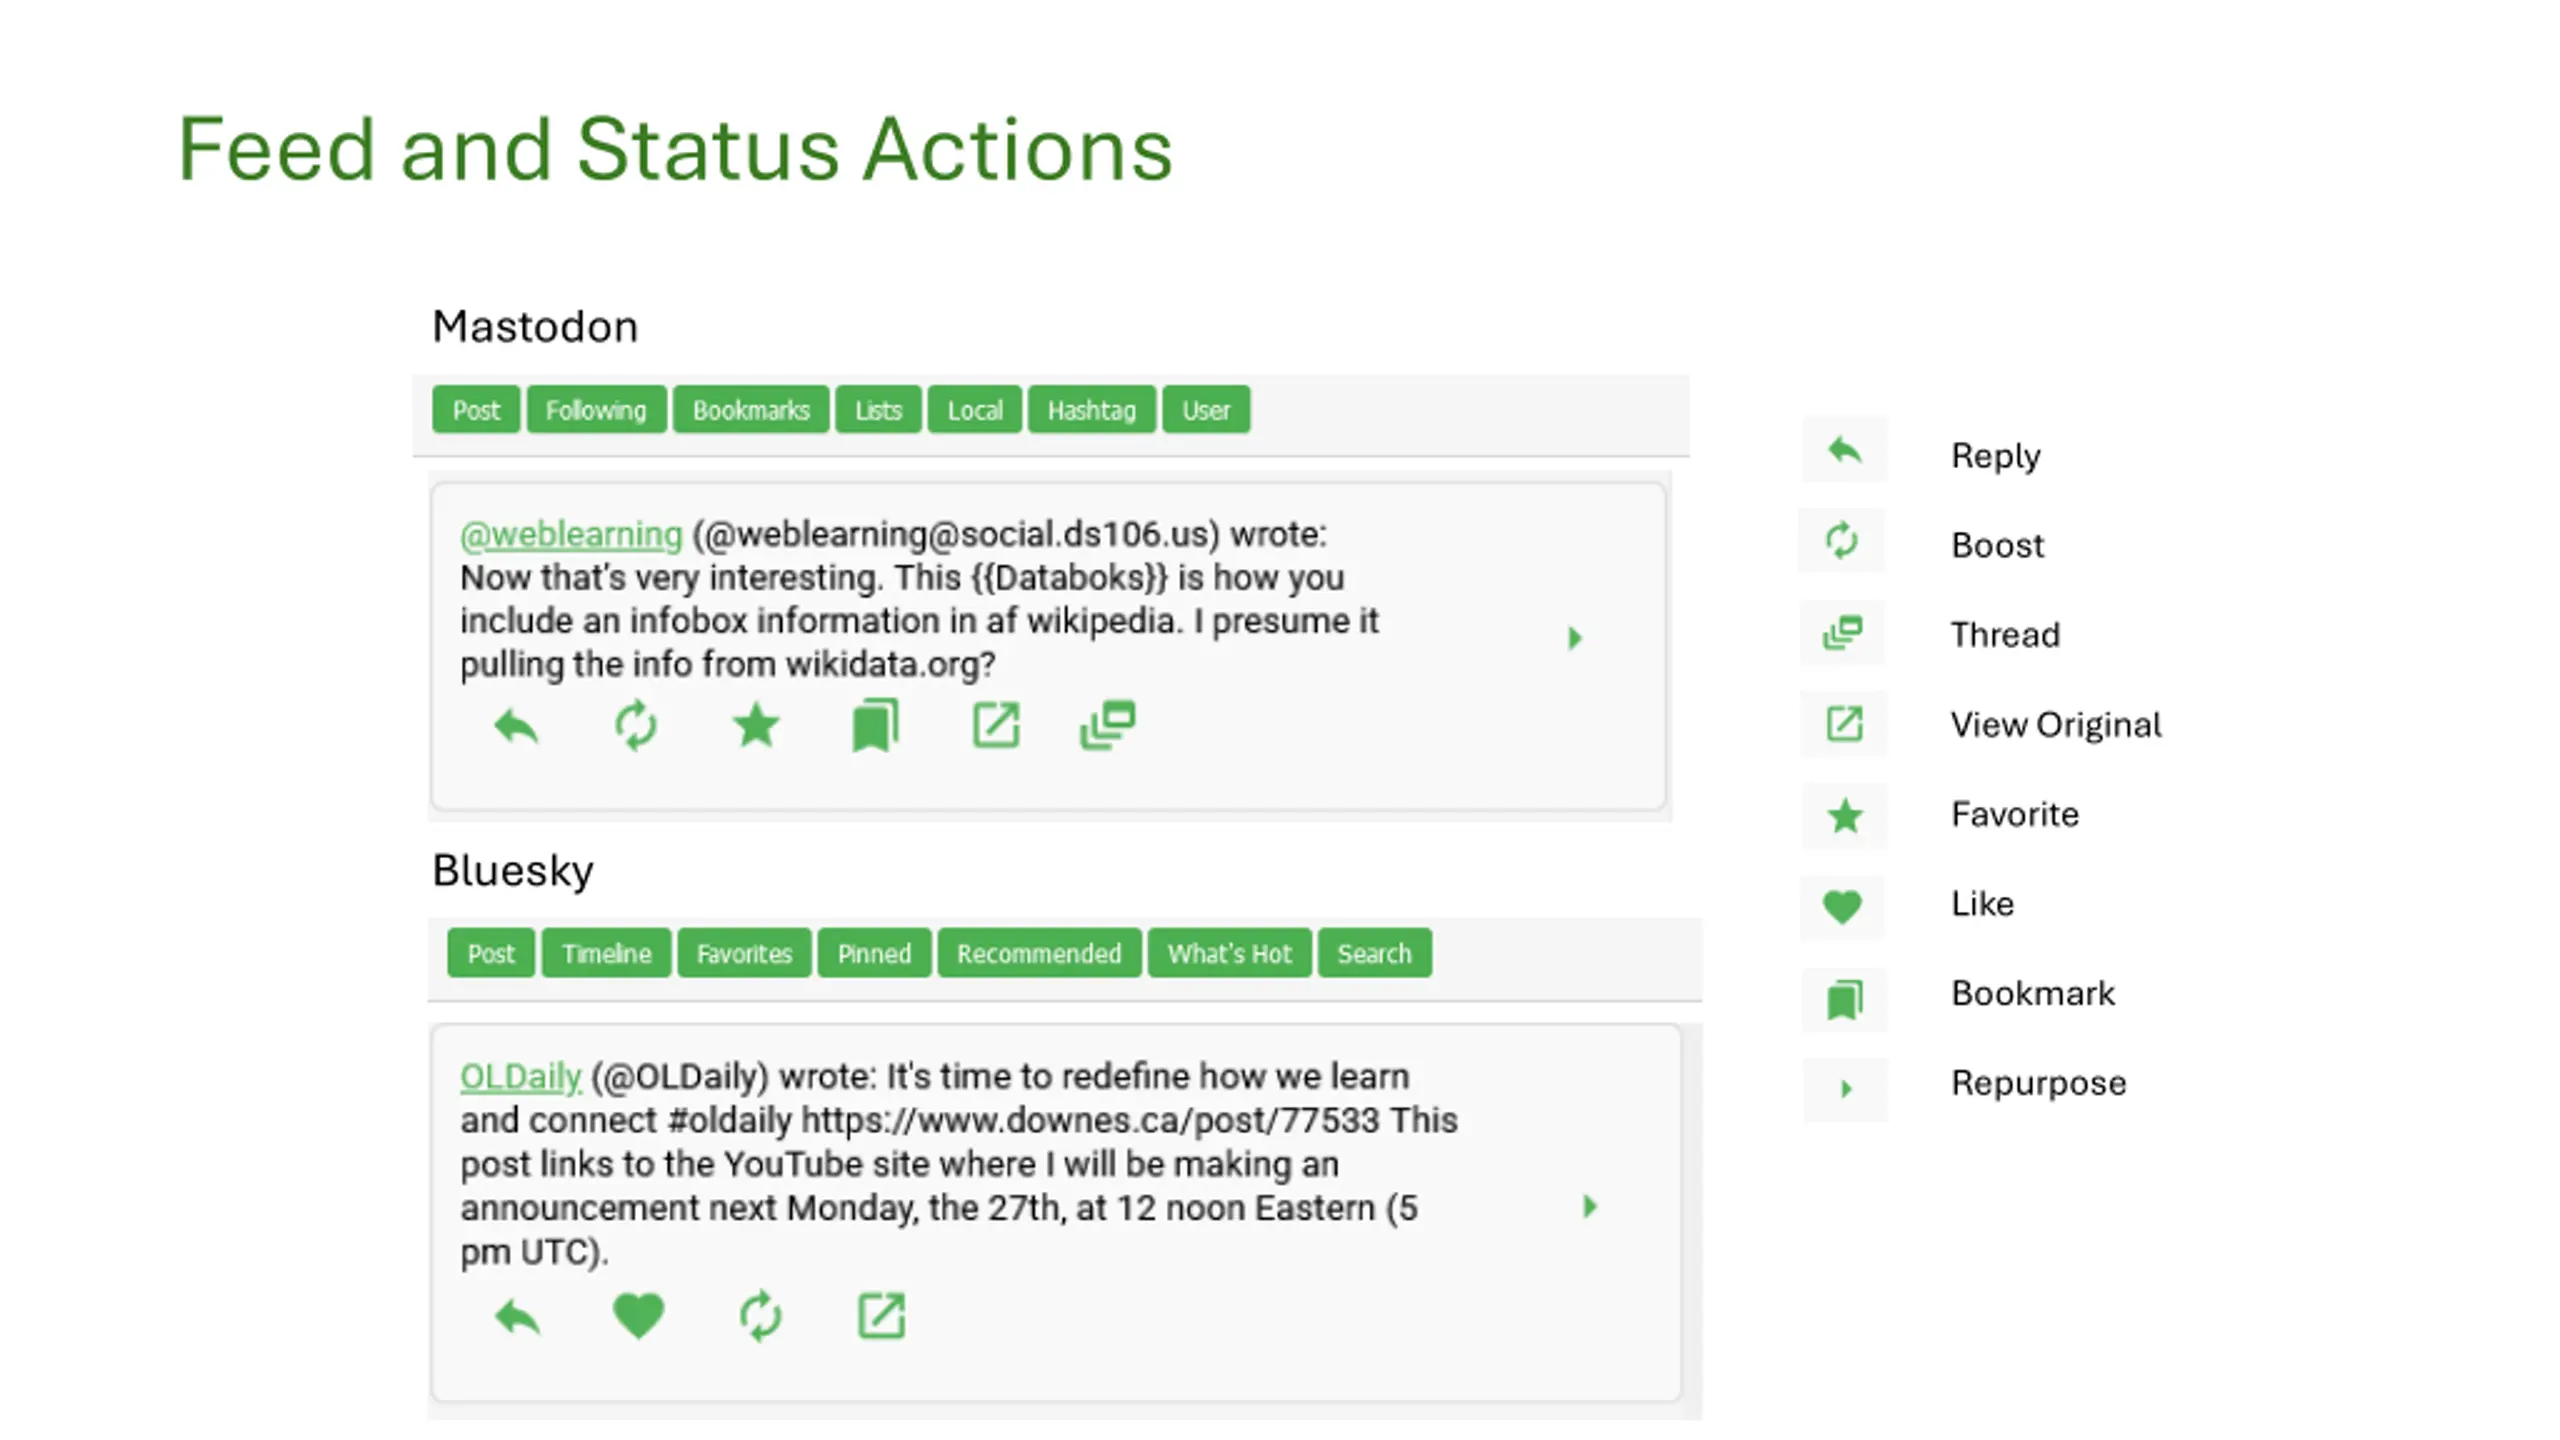Open the Mastodon Bookmarks tab
Screen dimensions: 2560x1440
(751, 410)
